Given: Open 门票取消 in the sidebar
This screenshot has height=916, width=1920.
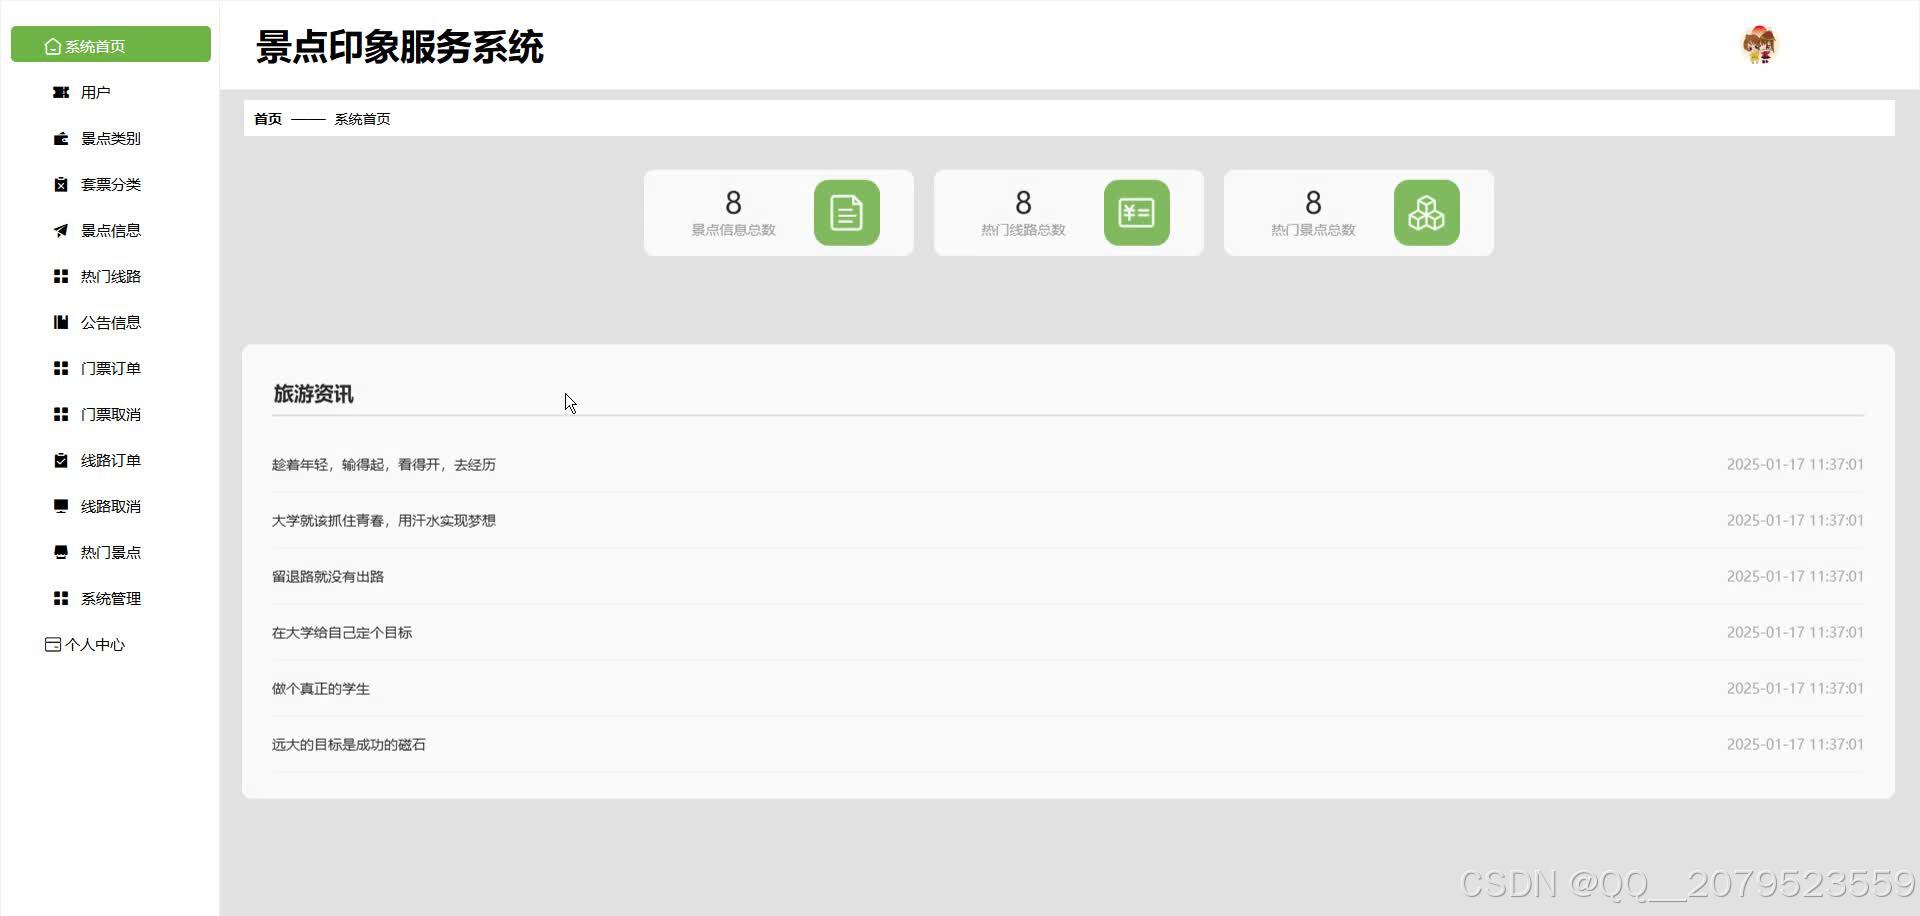Looking at the screenshot, I should [x=111, y=414].
